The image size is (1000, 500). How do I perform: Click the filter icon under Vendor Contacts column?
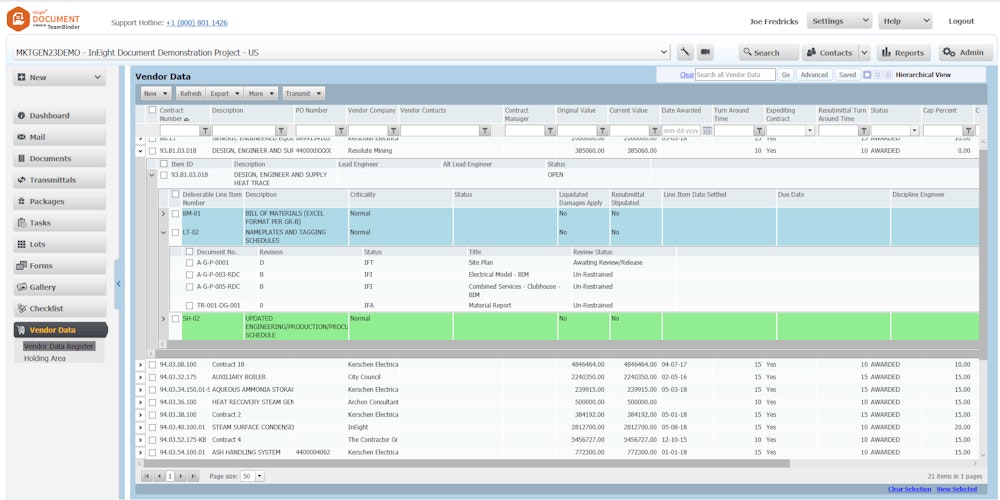[485, 131]
